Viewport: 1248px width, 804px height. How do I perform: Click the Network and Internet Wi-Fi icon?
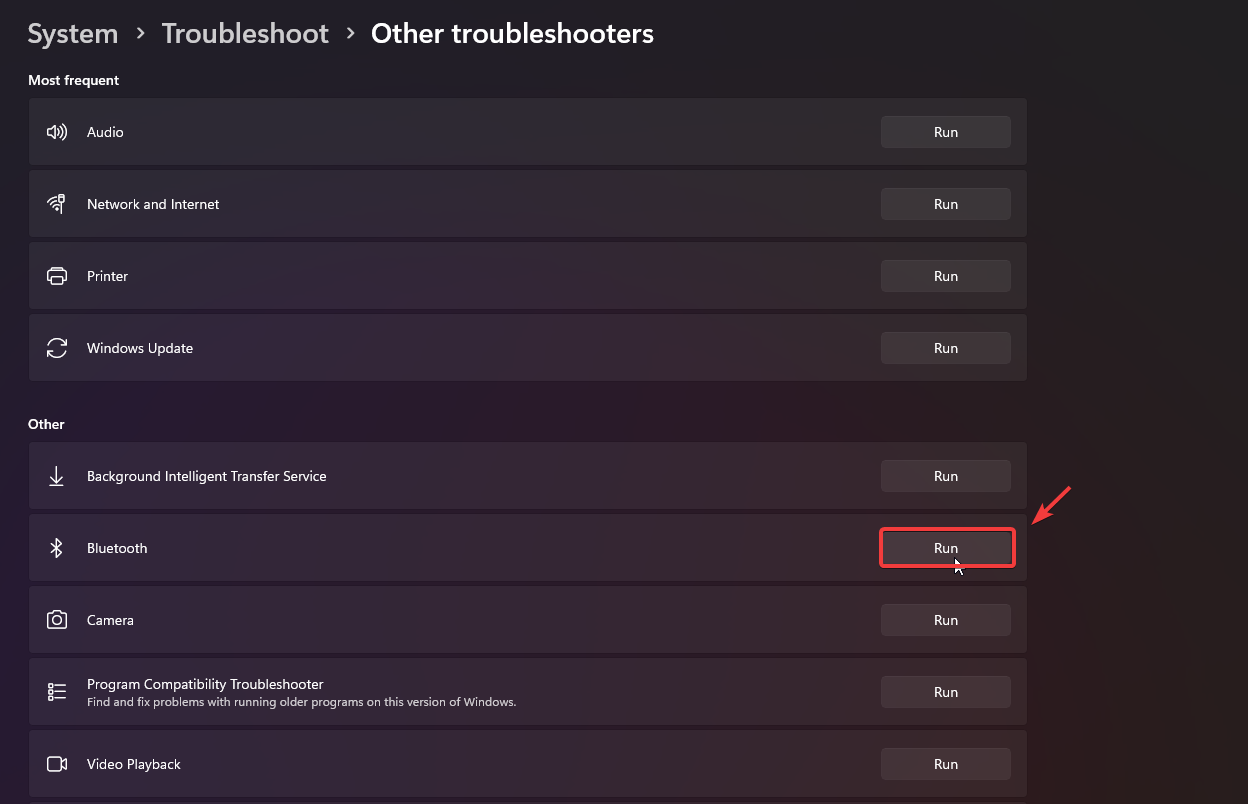pyautogui.click(x=57, y=204)
